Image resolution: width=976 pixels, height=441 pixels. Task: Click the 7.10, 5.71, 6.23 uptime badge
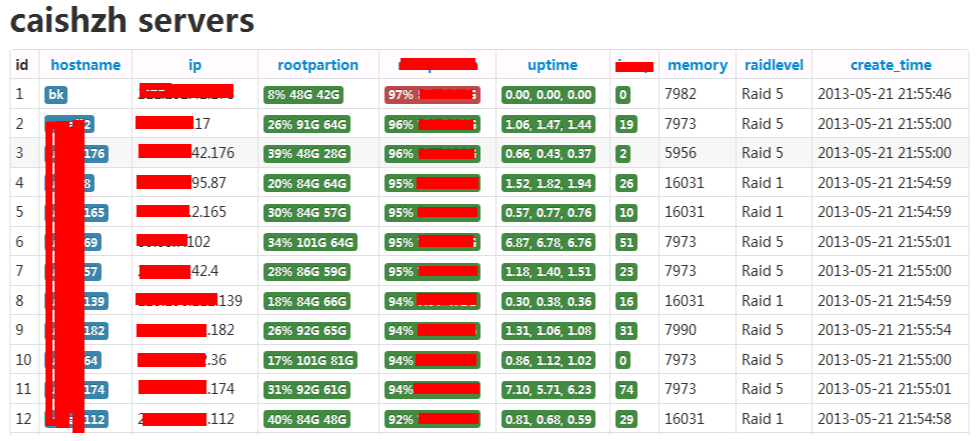[548, 390]
